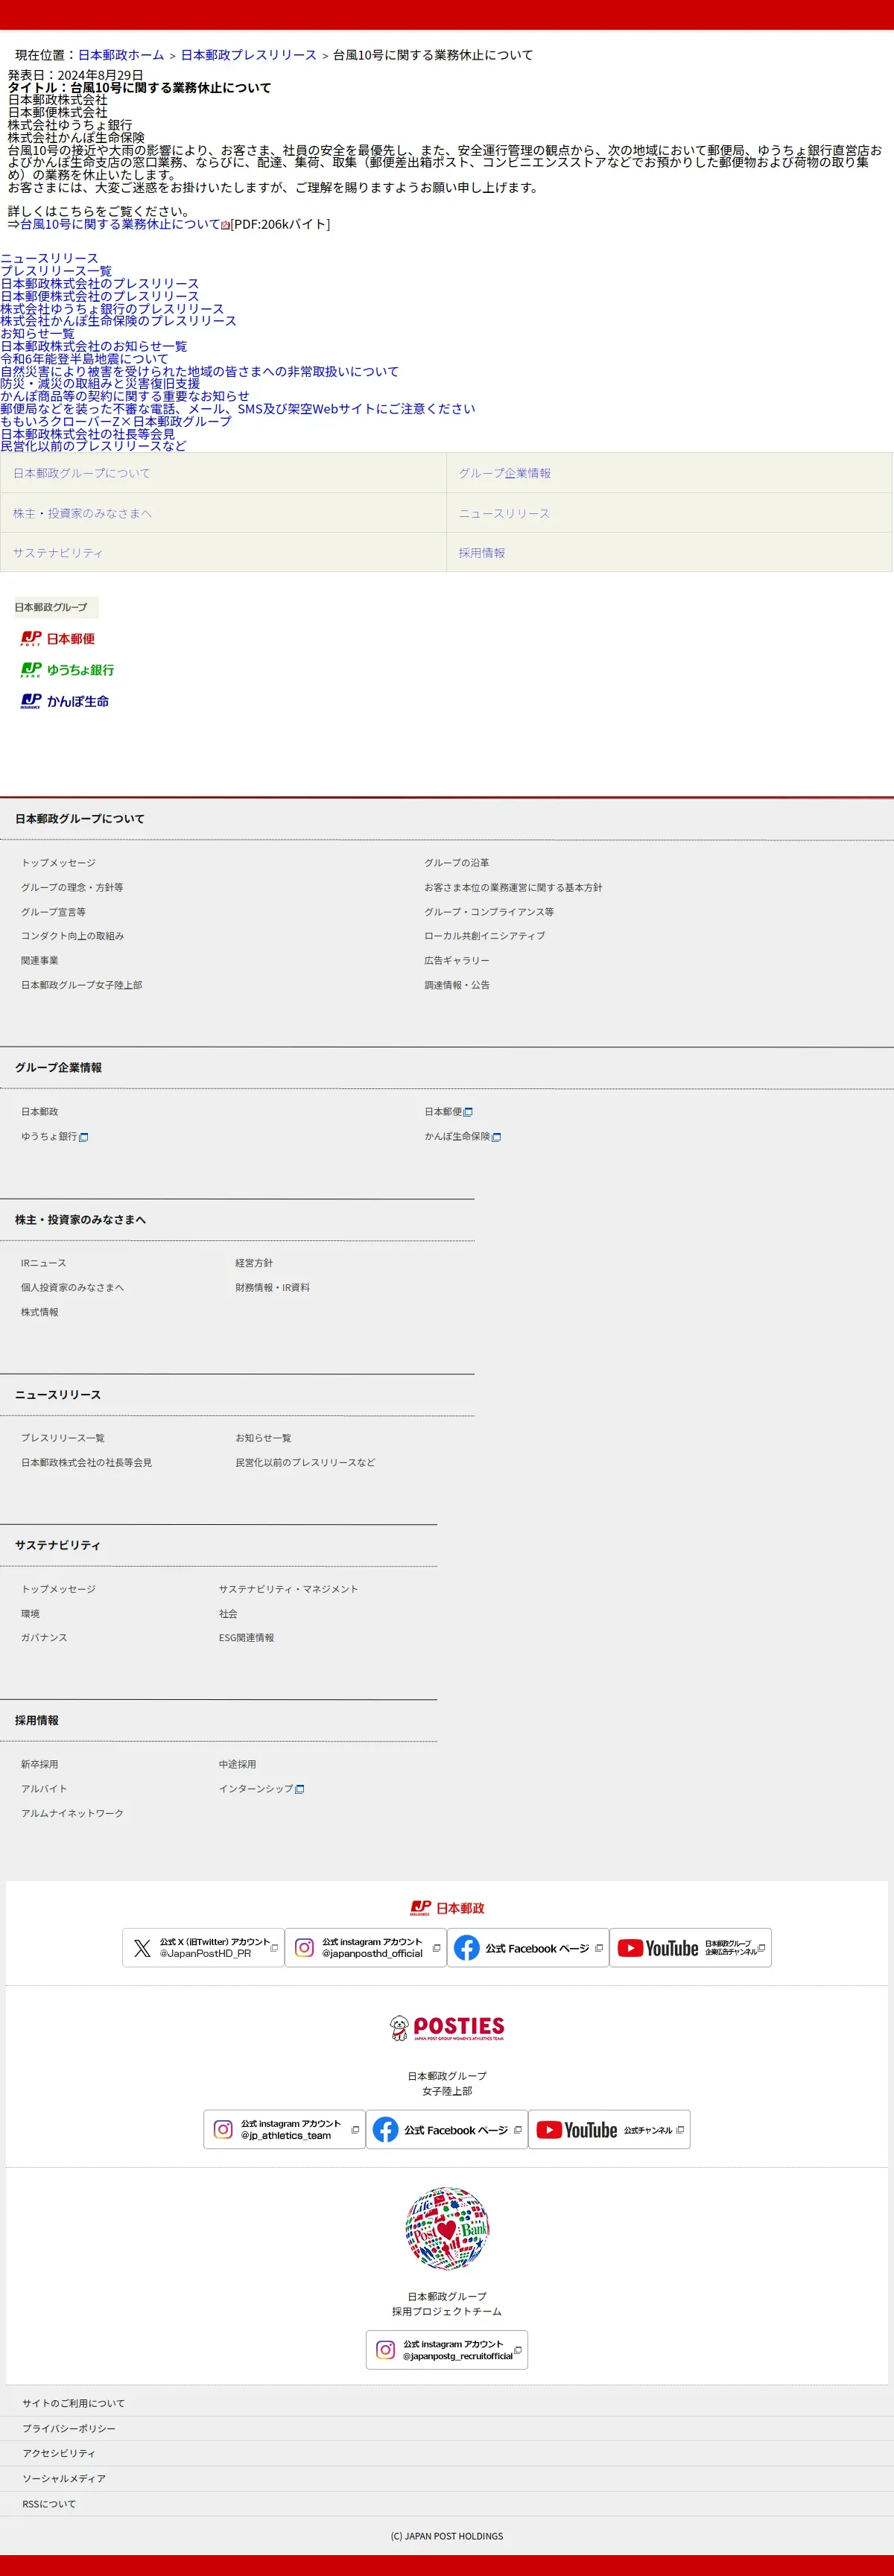Open 防災・減災の取組みと災害復旧支援 link

100,383
